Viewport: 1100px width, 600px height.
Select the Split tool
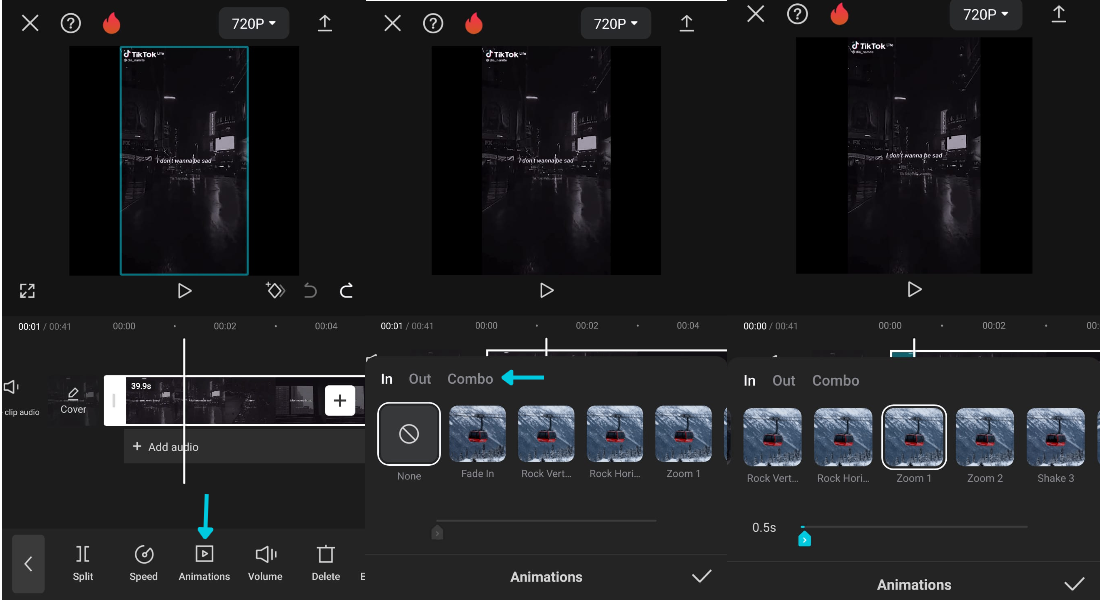click(x=83, y=564)
